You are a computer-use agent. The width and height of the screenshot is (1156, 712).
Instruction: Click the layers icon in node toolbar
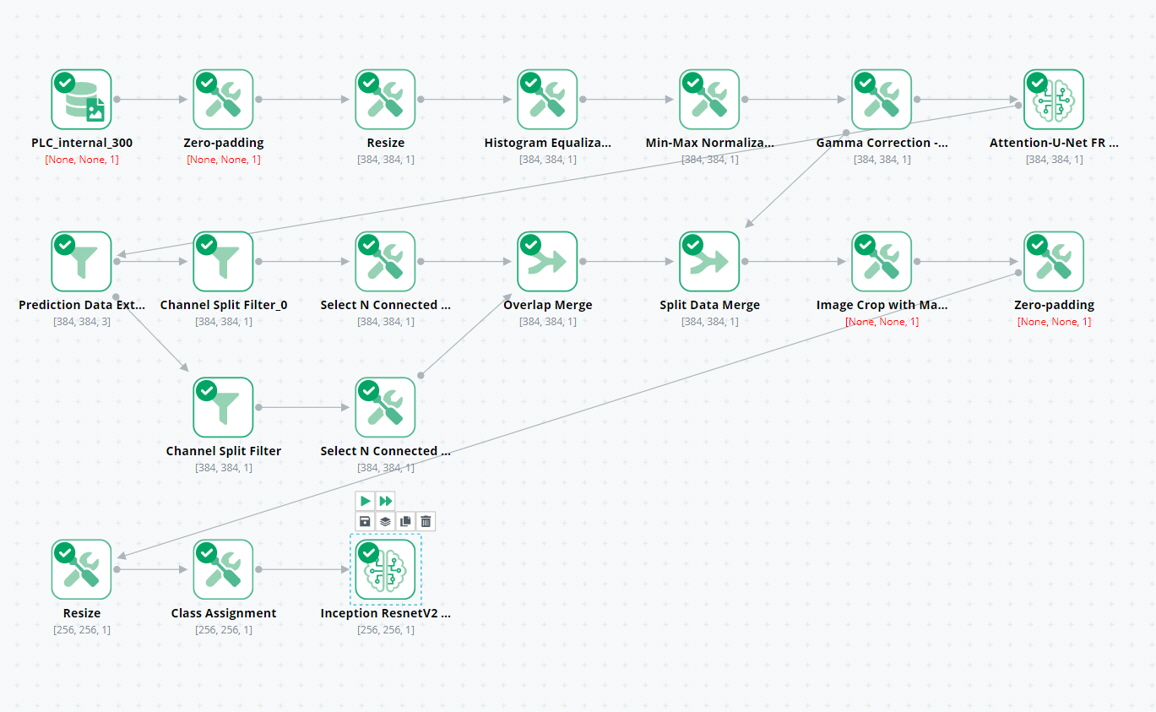pos(385,521)
